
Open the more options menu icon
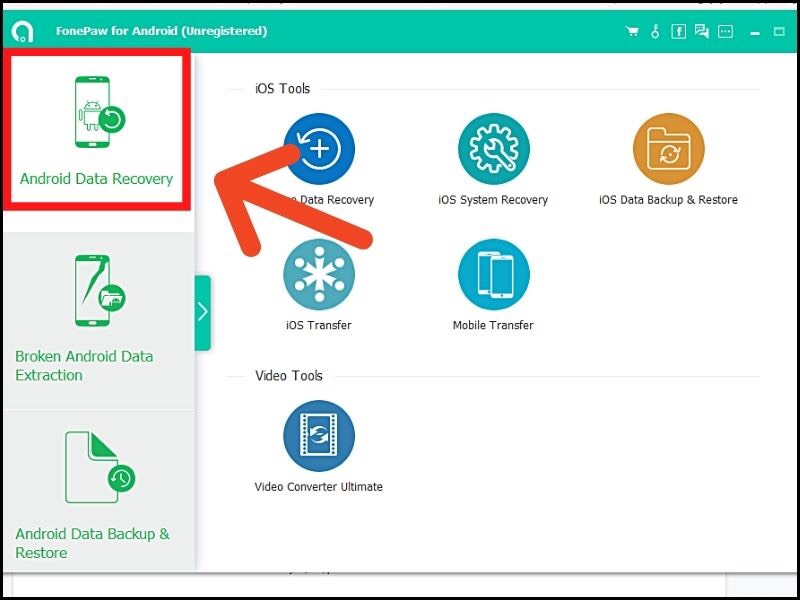tap(726, 32)
